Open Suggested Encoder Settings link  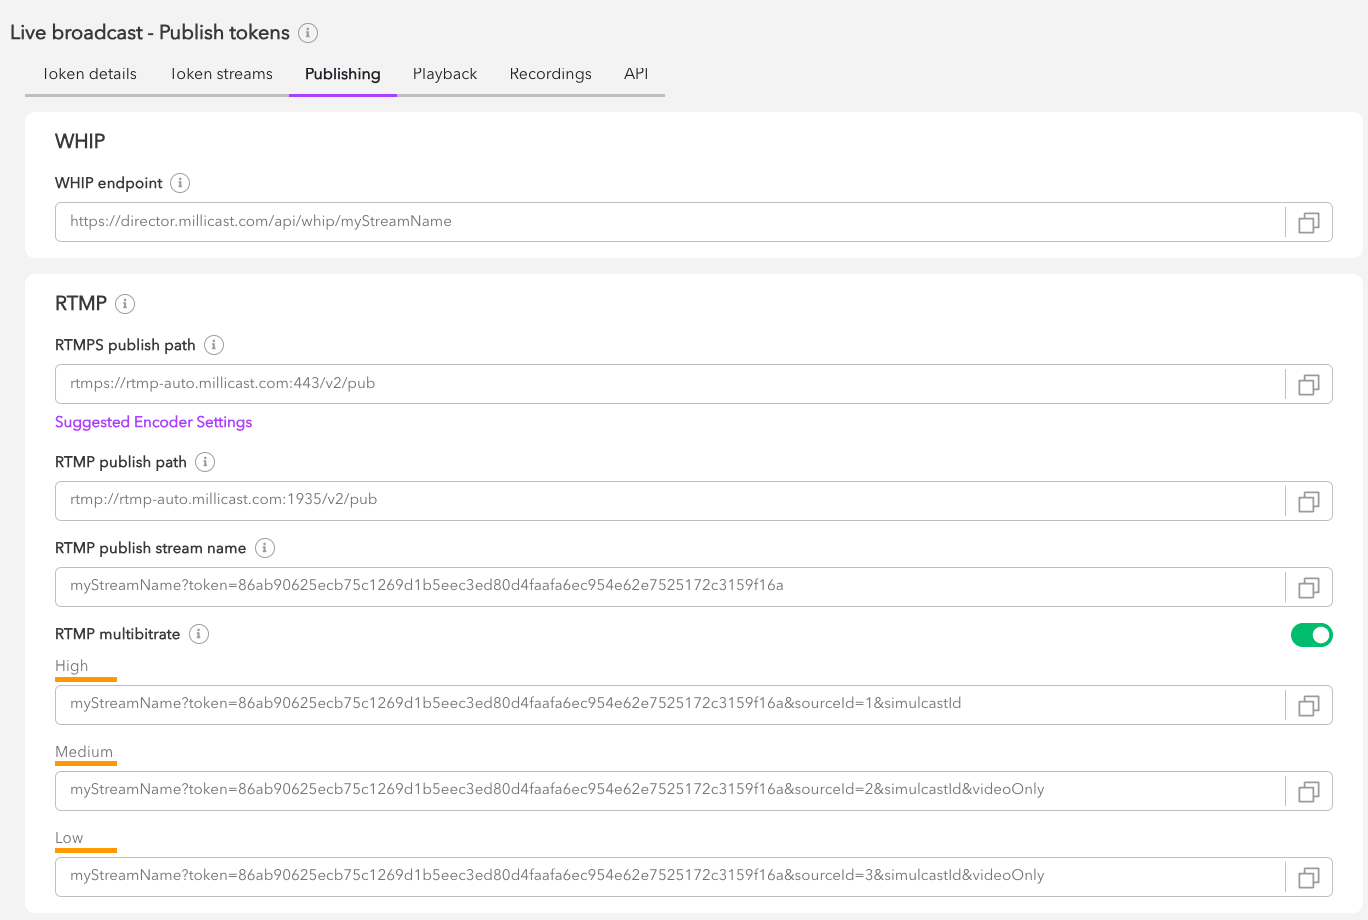click(153, 422)
